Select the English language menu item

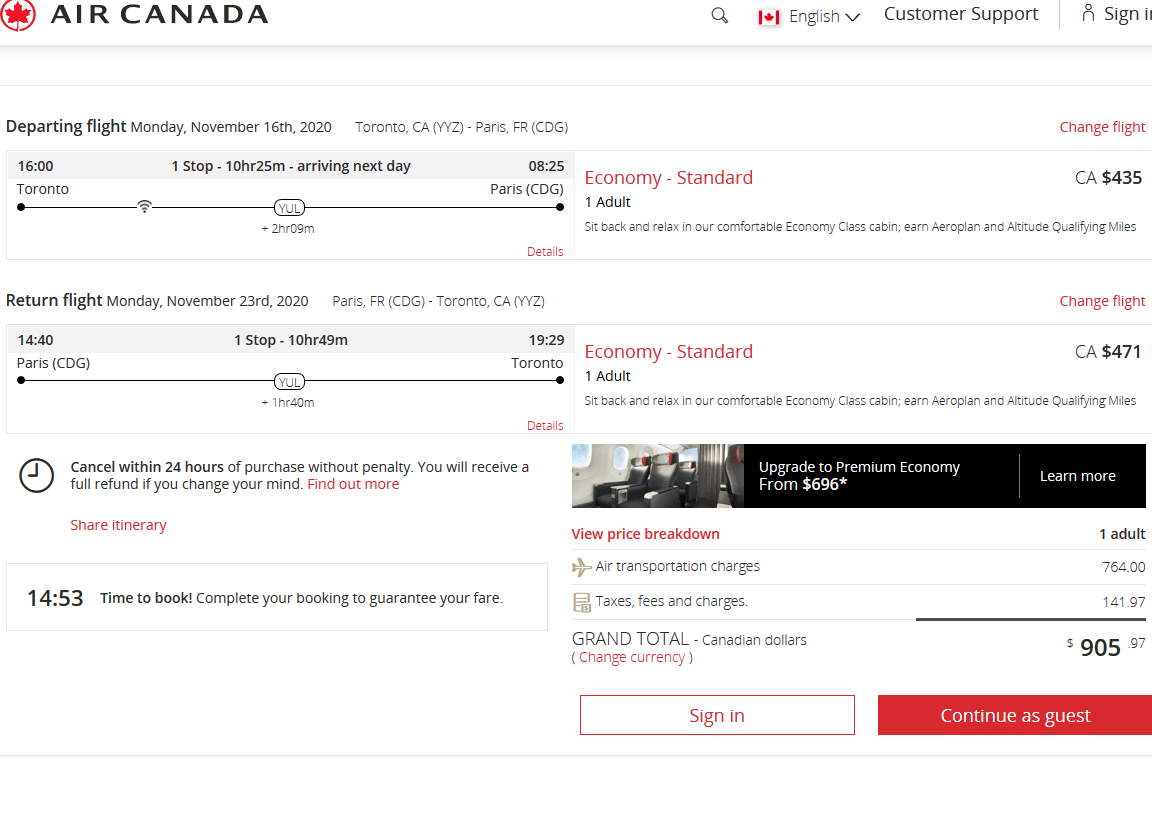[x=816, y=16]
